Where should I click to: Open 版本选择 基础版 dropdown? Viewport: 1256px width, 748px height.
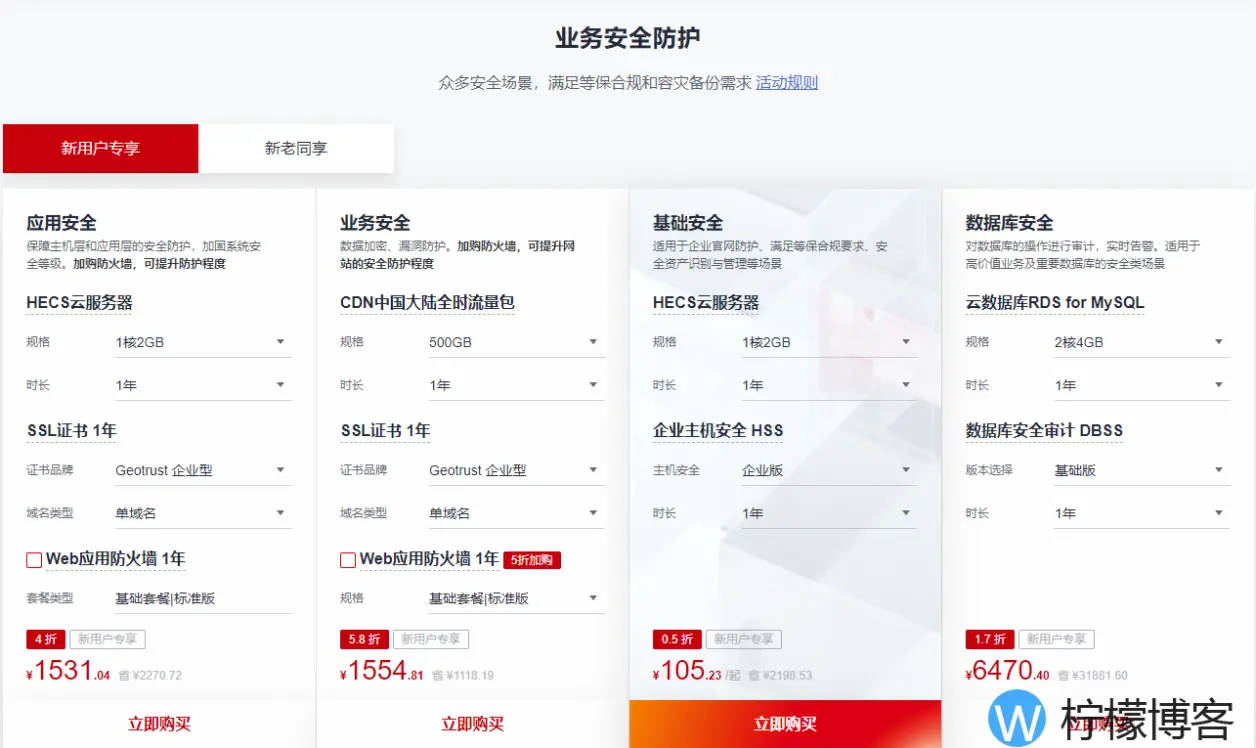point(1143,470)
